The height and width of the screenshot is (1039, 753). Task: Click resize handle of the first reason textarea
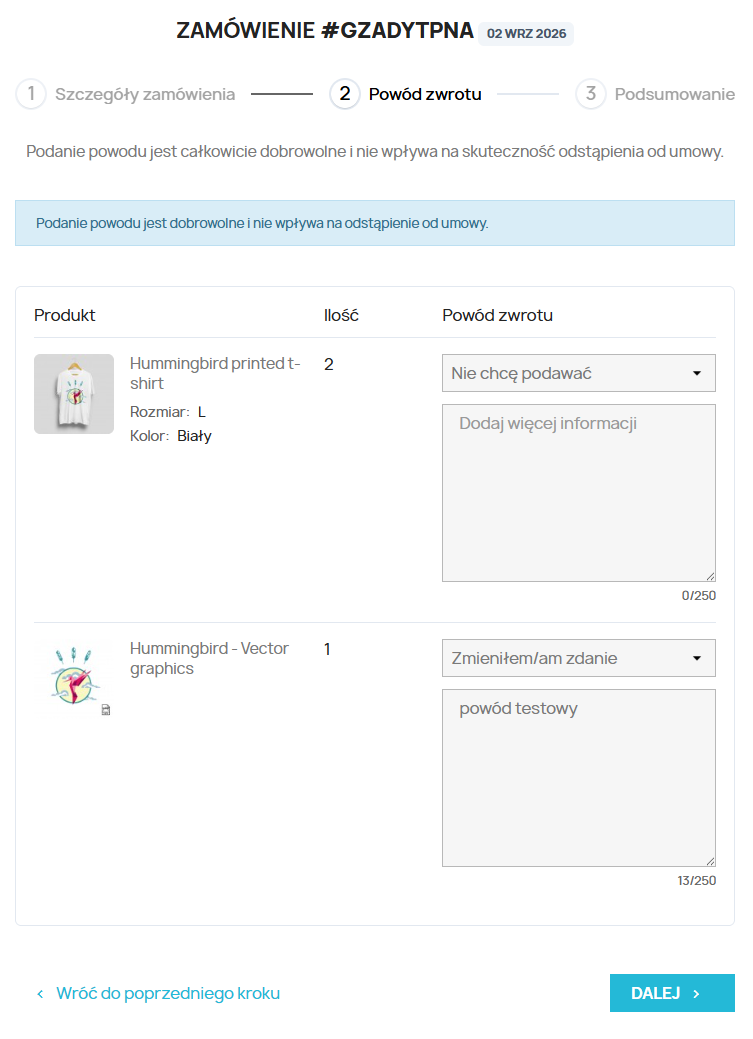click(710, 576)
